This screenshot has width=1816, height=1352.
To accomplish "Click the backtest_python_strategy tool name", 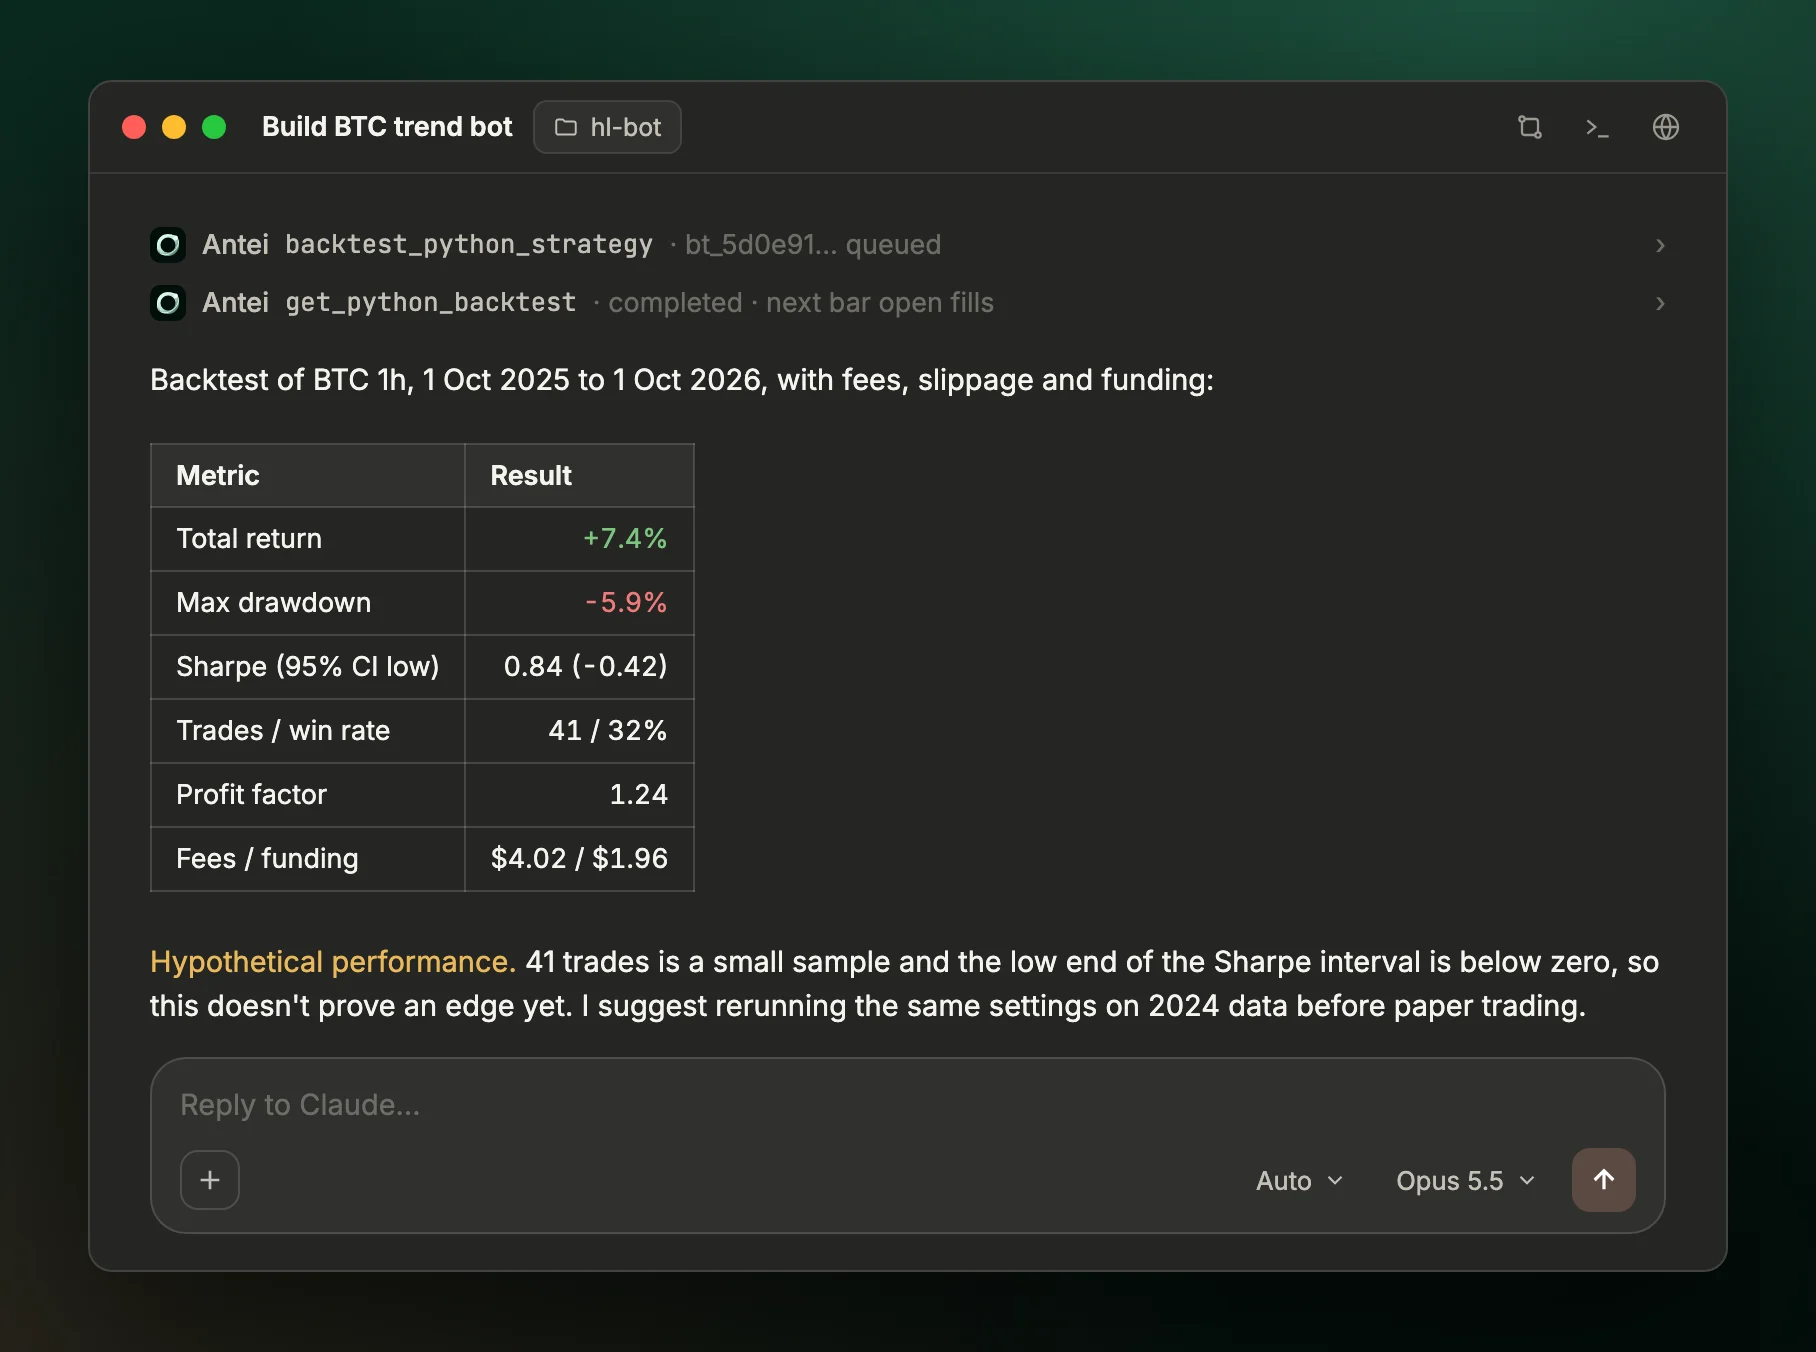I will [469, 245].
